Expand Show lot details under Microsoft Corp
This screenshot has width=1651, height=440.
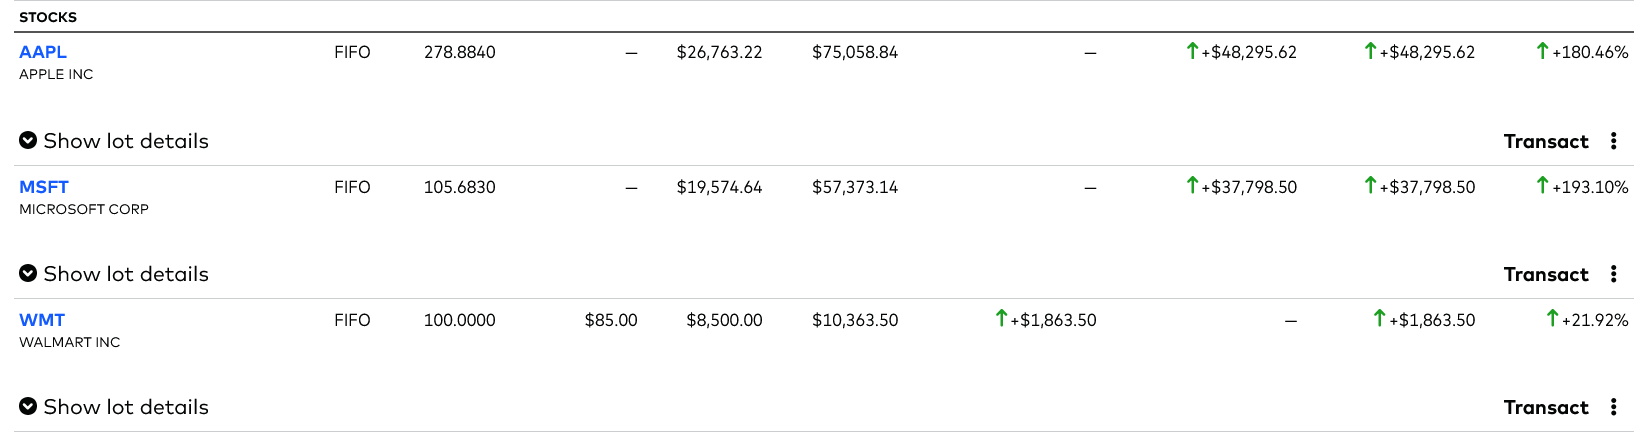click(114, 274)
